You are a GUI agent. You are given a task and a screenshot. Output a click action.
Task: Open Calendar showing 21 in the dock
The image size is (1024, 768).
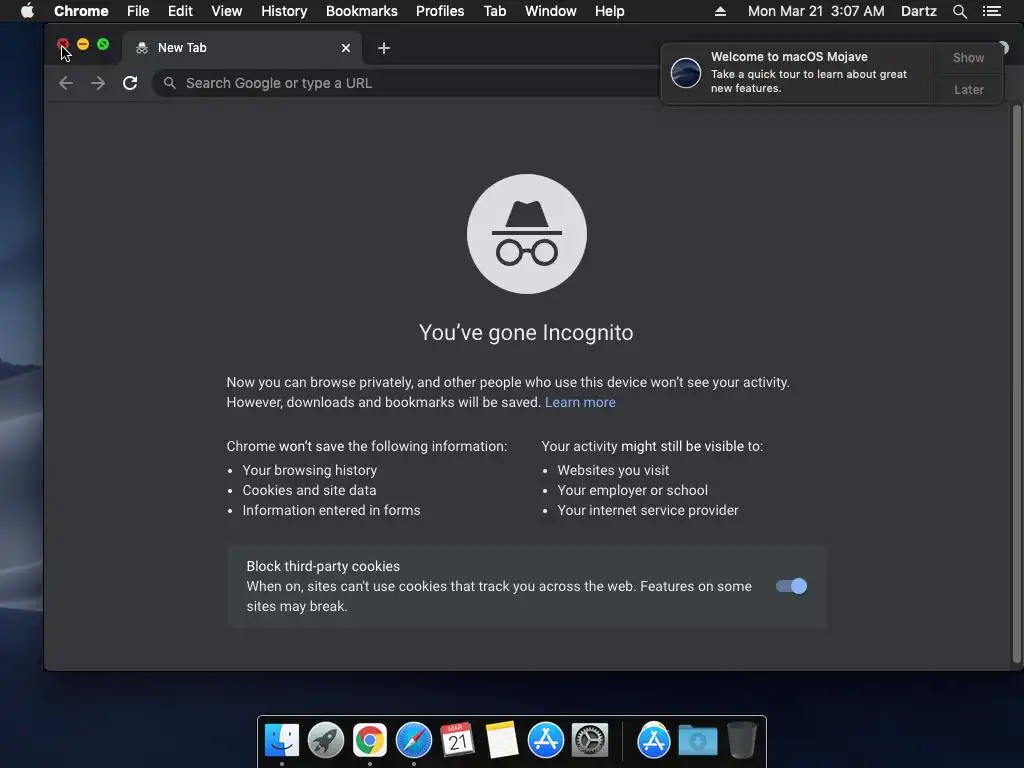(x=457, y=740)
